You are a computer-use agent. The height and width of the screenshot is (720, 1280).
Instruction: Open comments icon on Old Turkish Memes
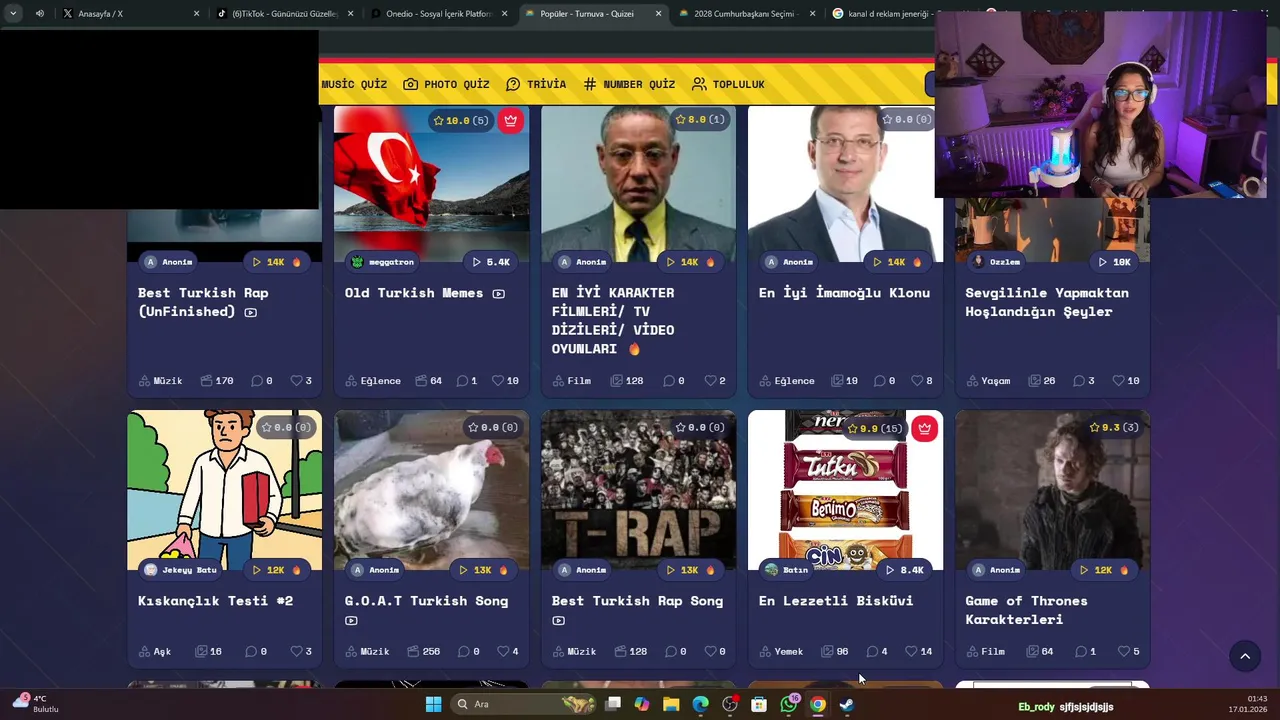pyautogui.click(x=463, y=381)
